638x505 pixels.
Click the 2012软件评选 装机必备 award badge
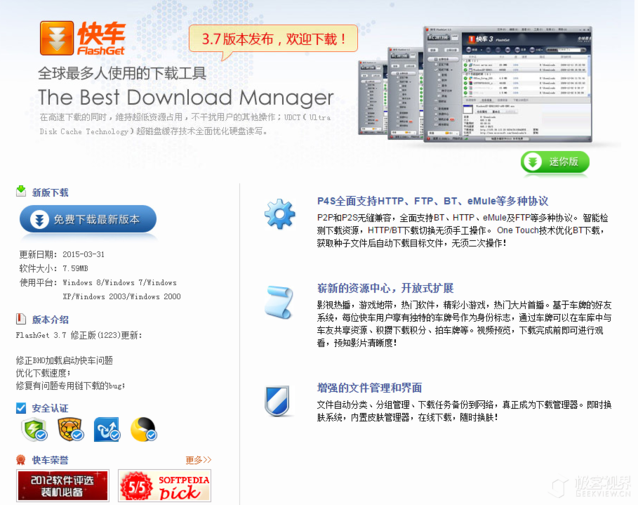click(63, 485)
